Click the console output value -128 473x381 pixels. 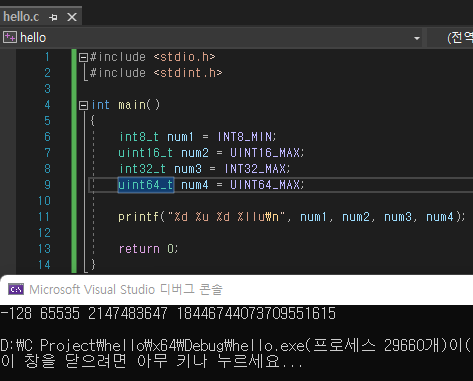click(16, 314)
